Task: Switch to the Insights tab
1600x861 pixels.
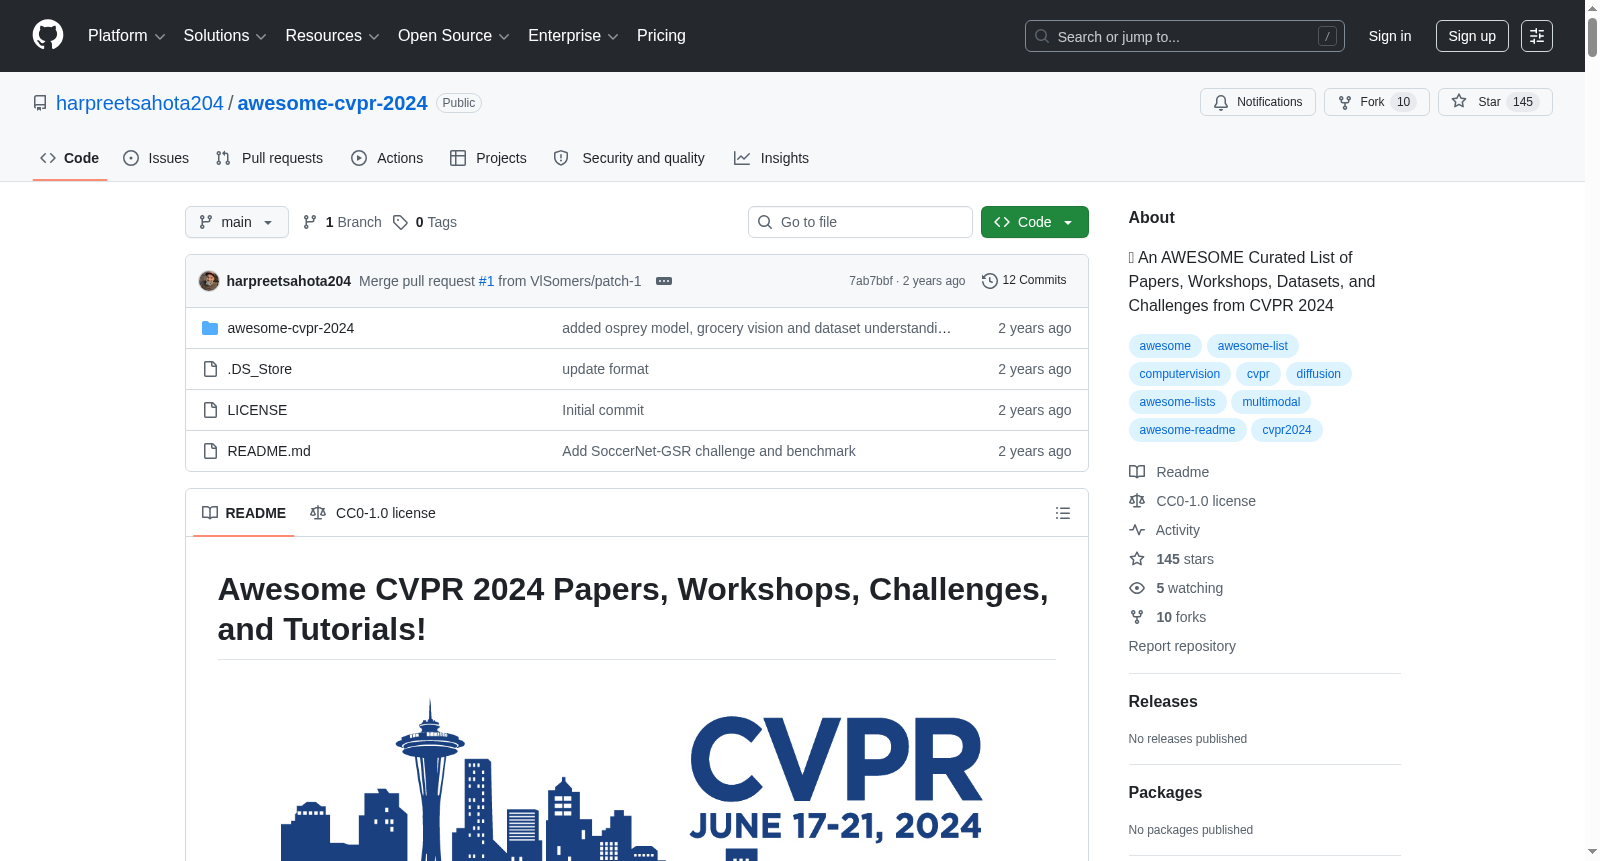Action: coord(771,158)
